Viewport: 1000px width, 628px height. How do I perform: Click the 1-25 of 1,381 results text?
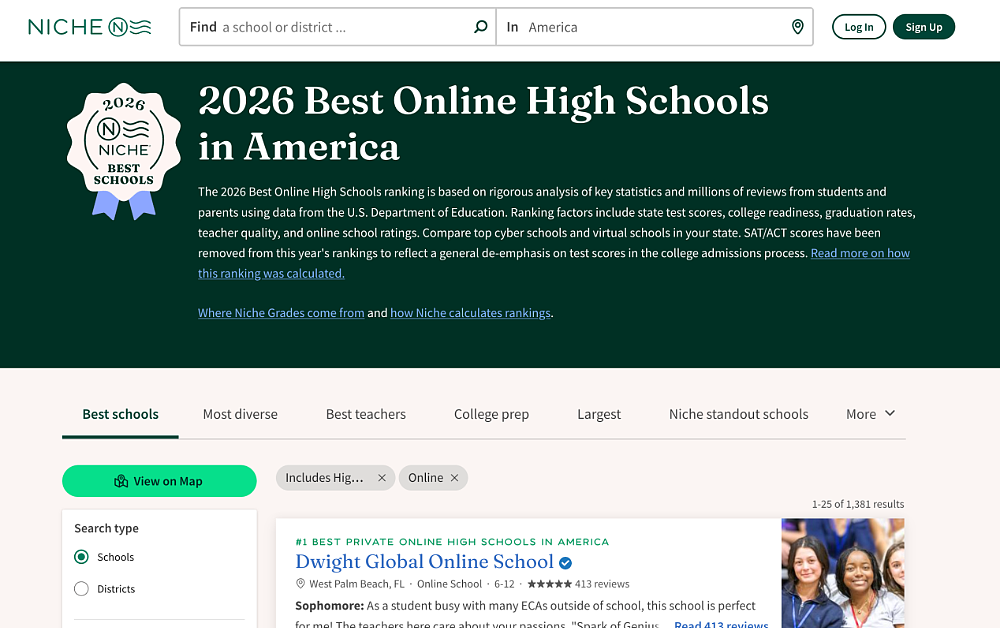coord(858,504)
